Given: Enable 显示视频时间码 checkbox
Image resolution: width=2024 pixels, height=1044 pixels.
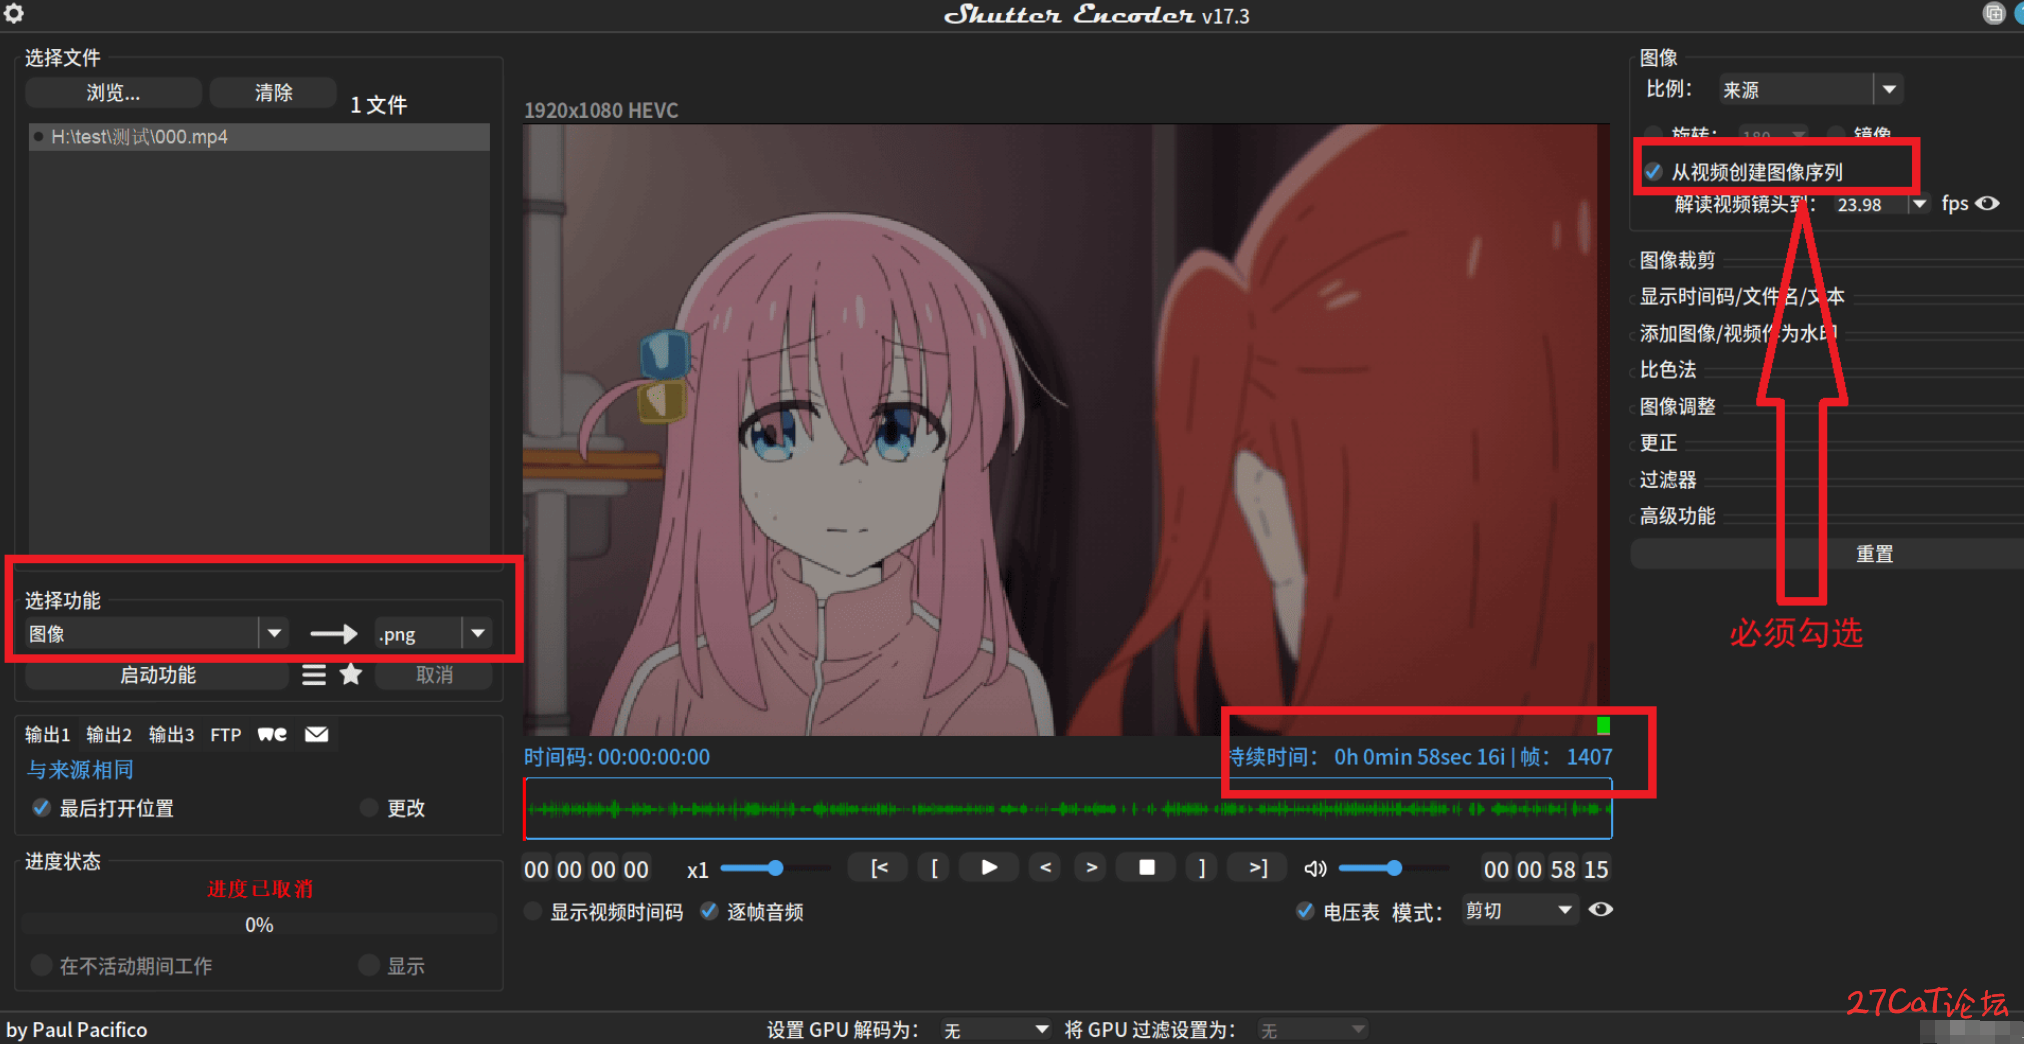Looking at the screenshot, I should pyautogui.click(x=533, y=911).
